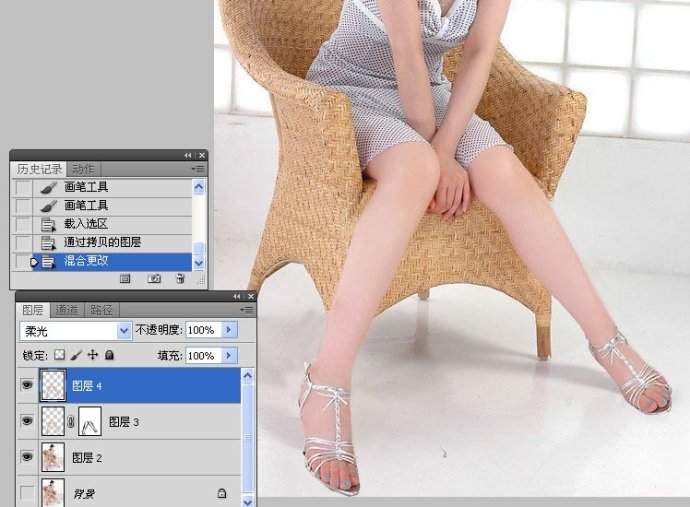The height and width of the screenshot is (507, 690).
Task: Switch to the 路径 tab
Action: pyautogui.click(x=101, y=310)
